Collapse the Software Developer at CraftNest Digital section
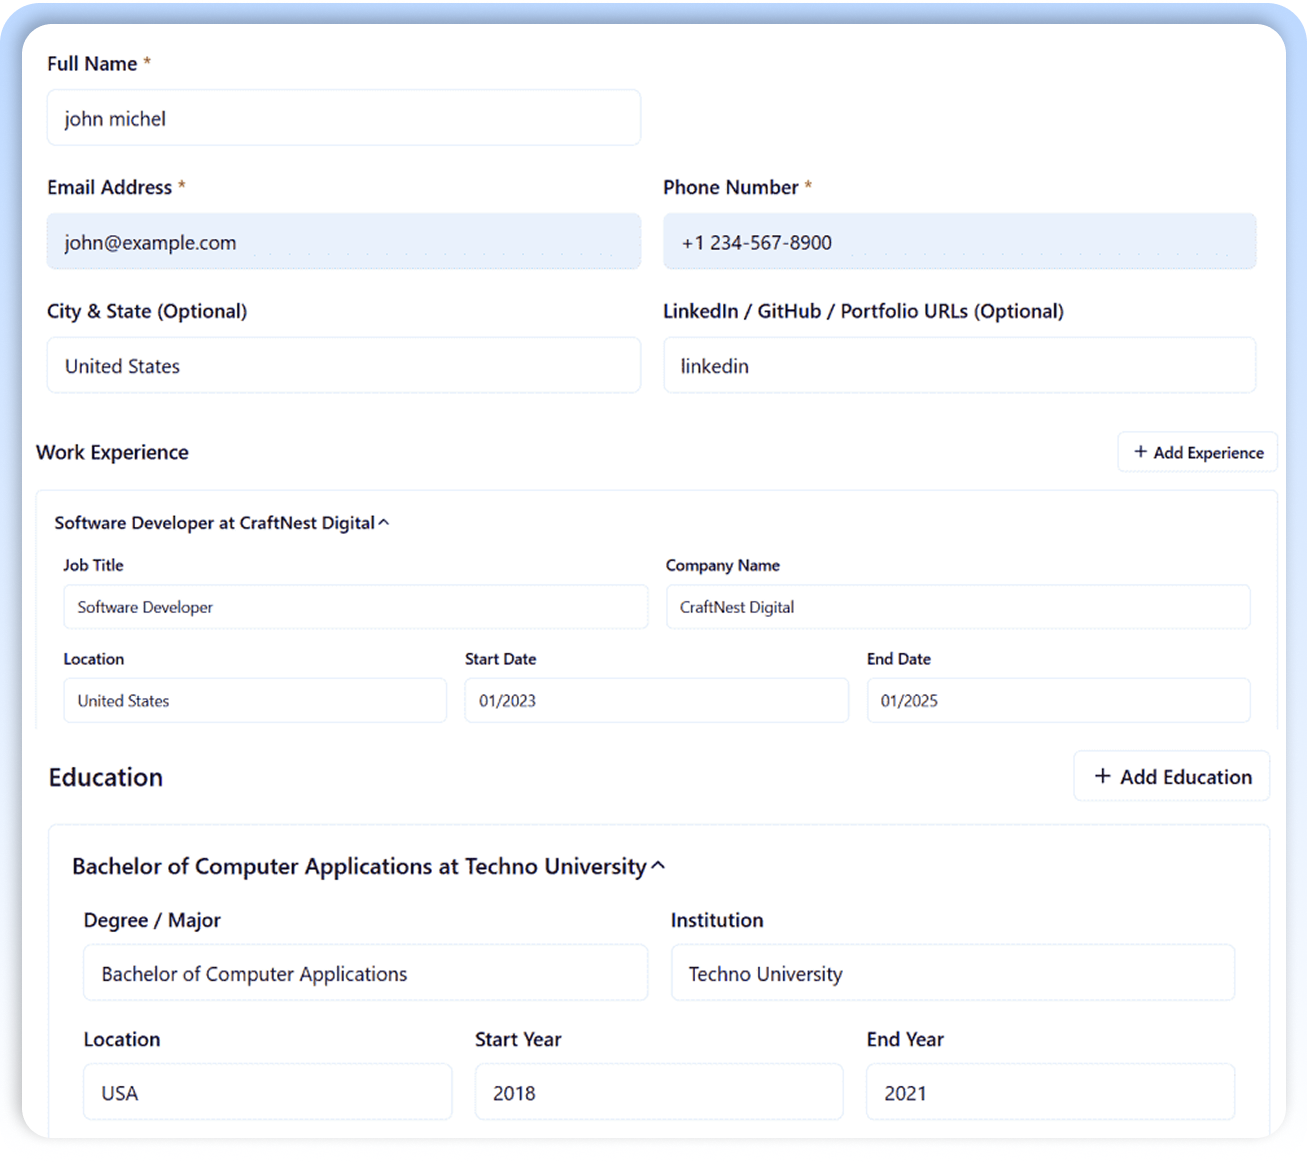This screenshot has width=1307, height=1163. coord(384,523)
